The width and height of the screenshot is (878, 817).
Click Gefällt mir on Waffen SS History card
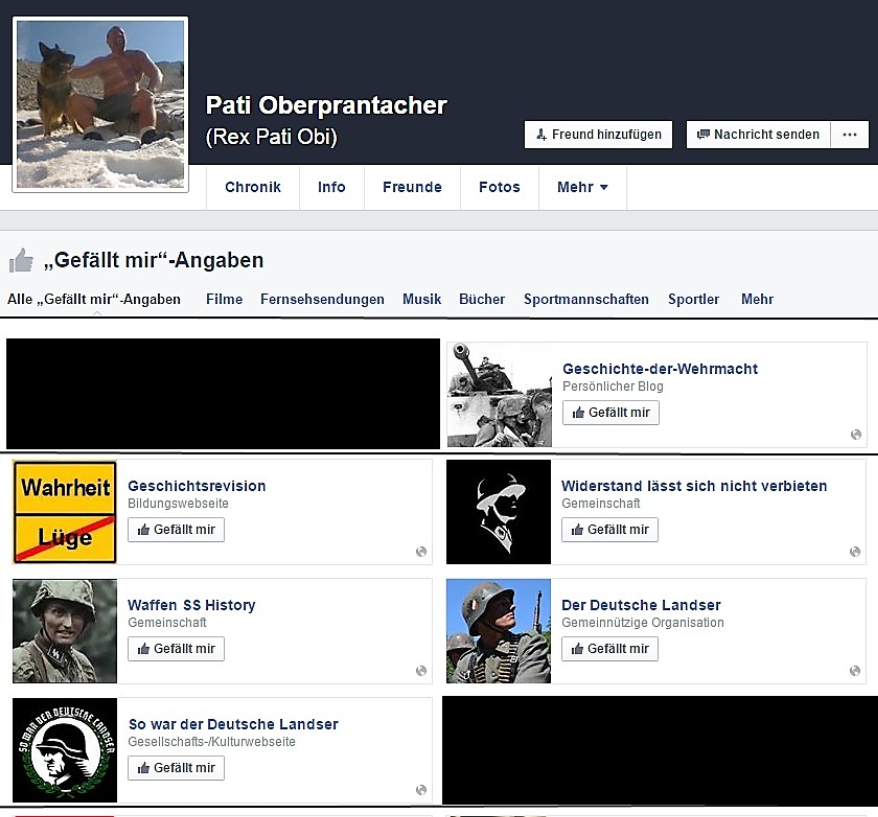[176, 649]
